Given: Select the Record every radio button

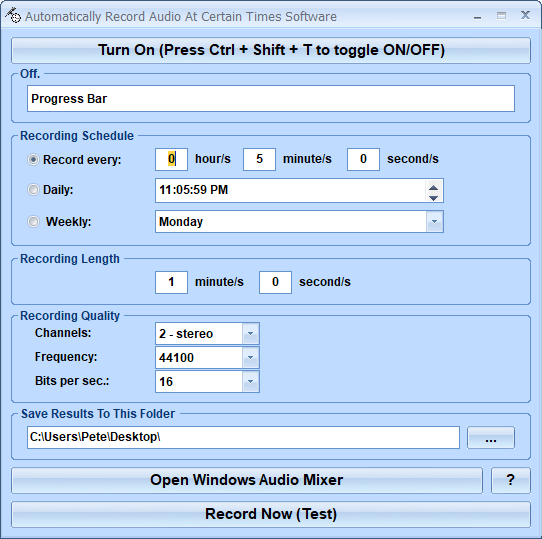Looking at the screenshot, I should 33,159.
